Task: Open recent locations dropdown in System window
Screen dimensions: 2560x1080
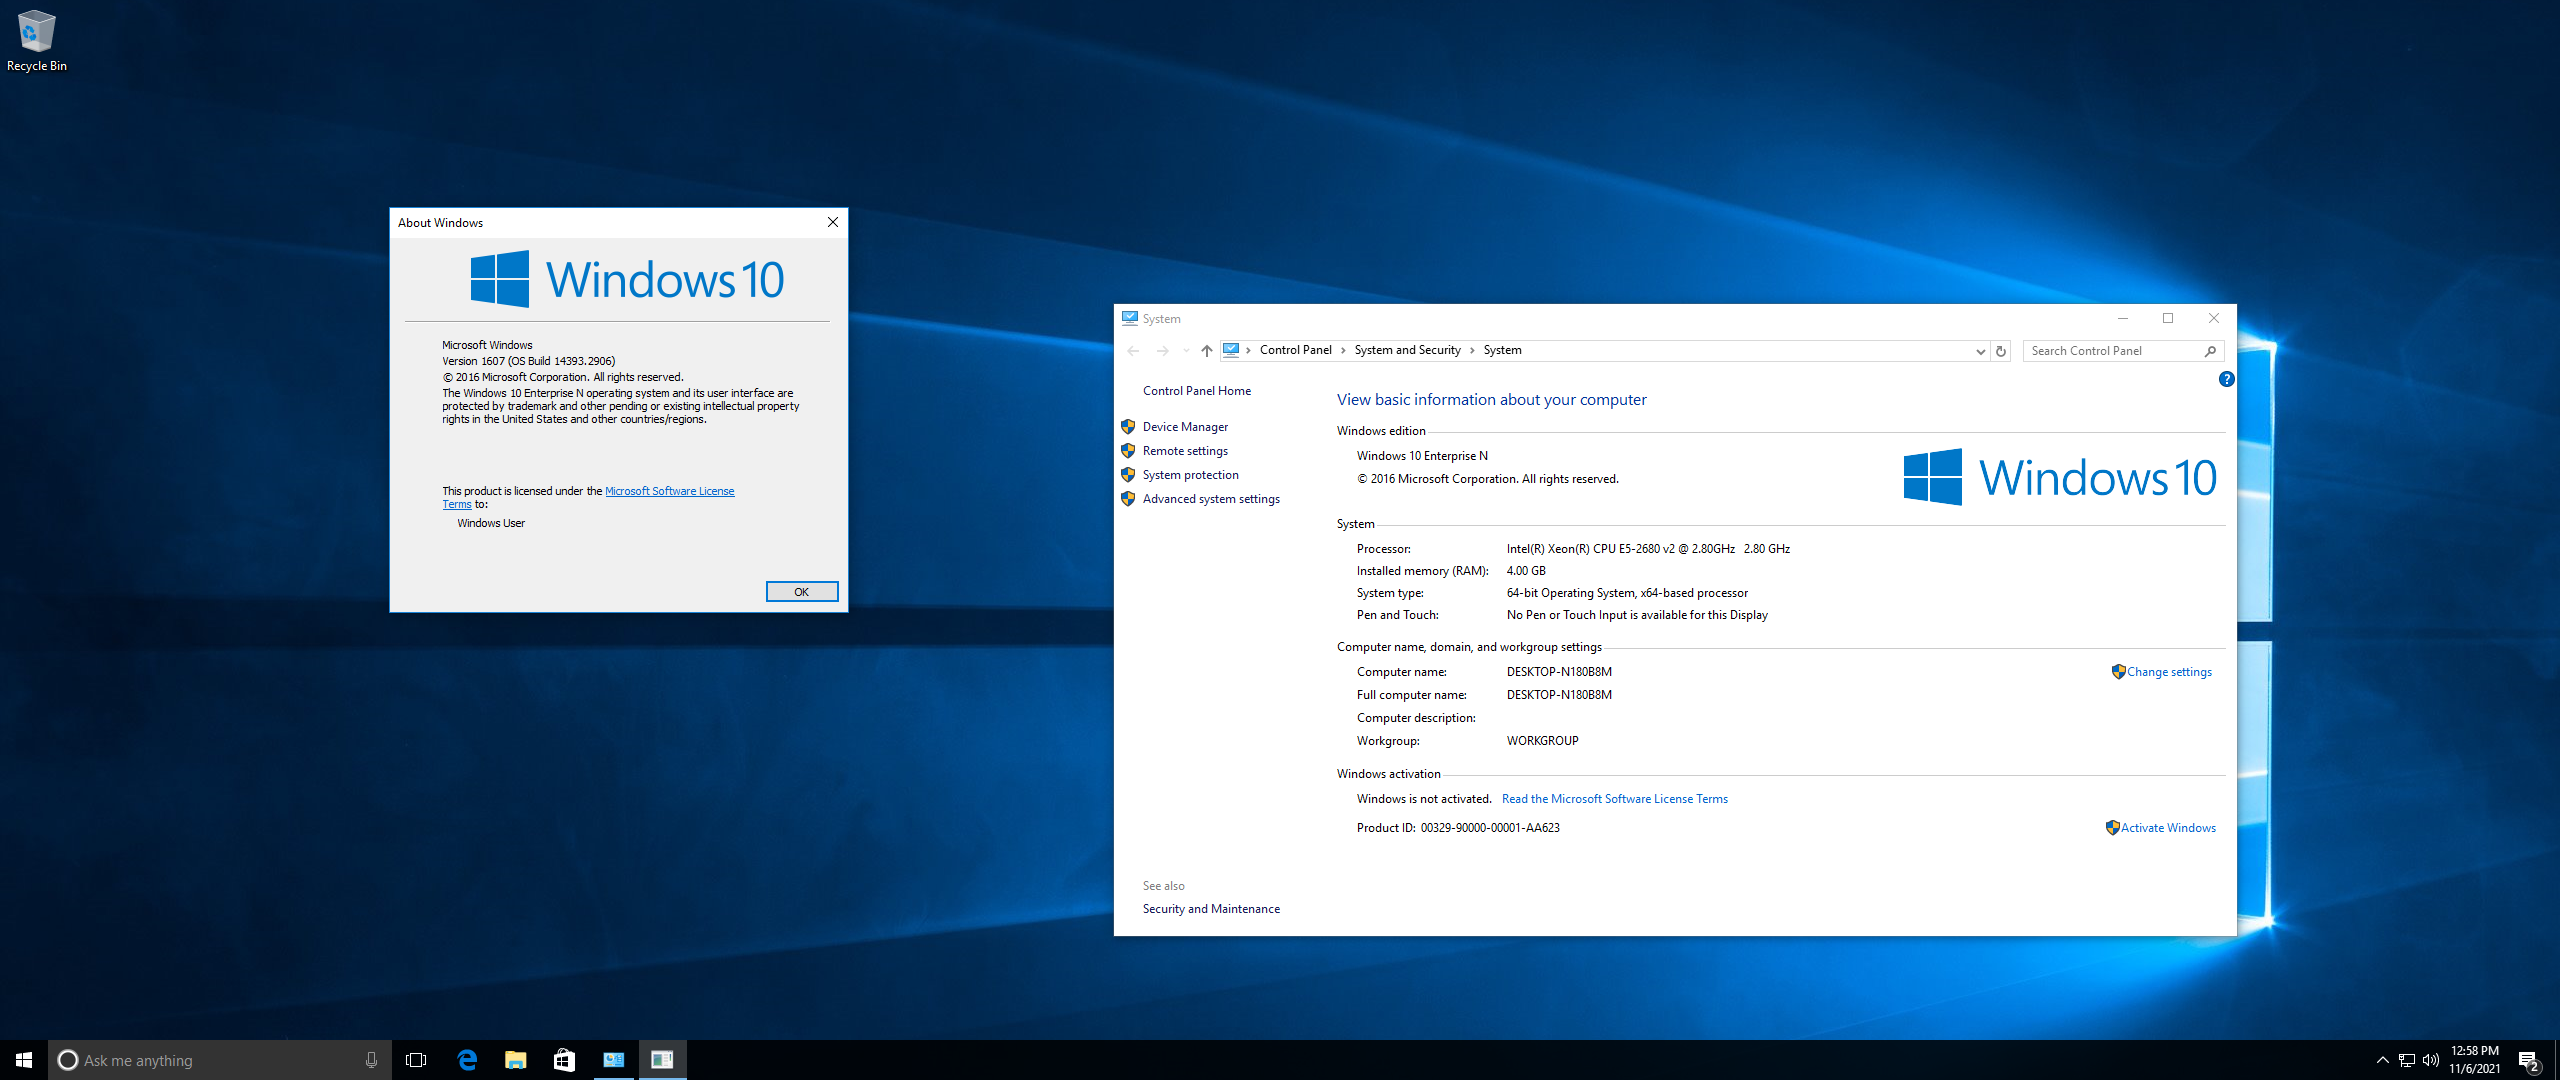Action: pos(1186,350)
